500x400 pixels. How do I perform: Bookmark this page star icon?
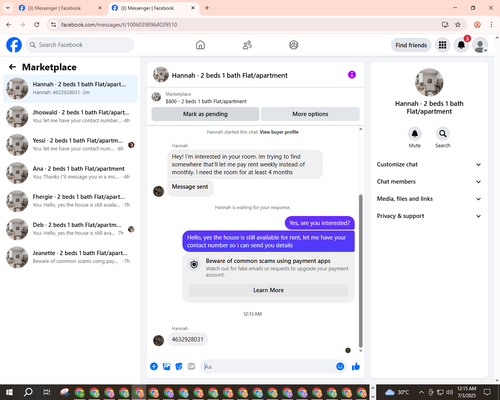[x=458, y=25]
